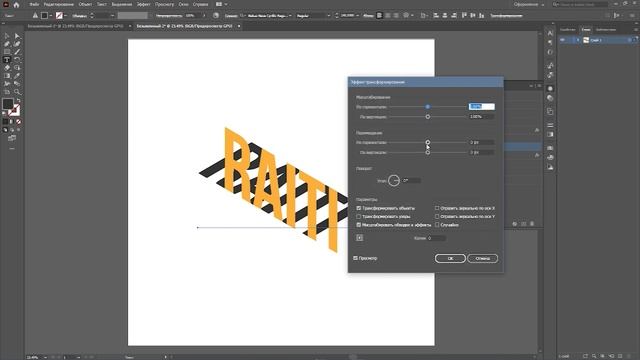Open the font size dropdown arrow
The image size is (640, 360).
358,16
